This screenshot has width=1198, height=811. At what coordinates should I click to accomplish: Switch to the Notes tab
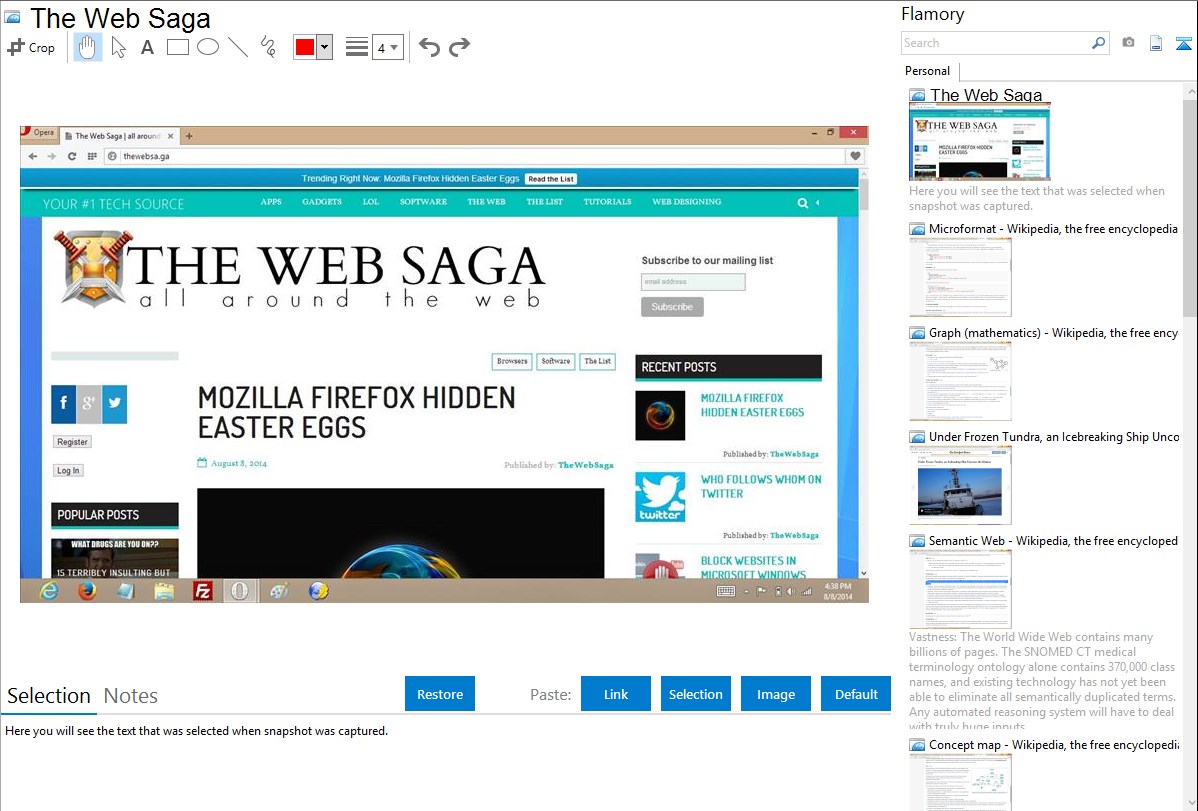coord(131,696)
